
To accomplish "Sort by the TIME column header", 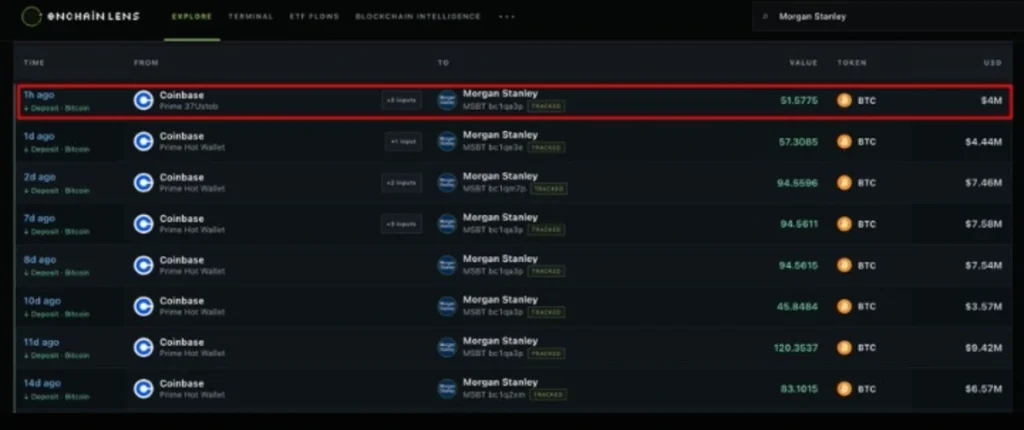I will pos(34,63).
